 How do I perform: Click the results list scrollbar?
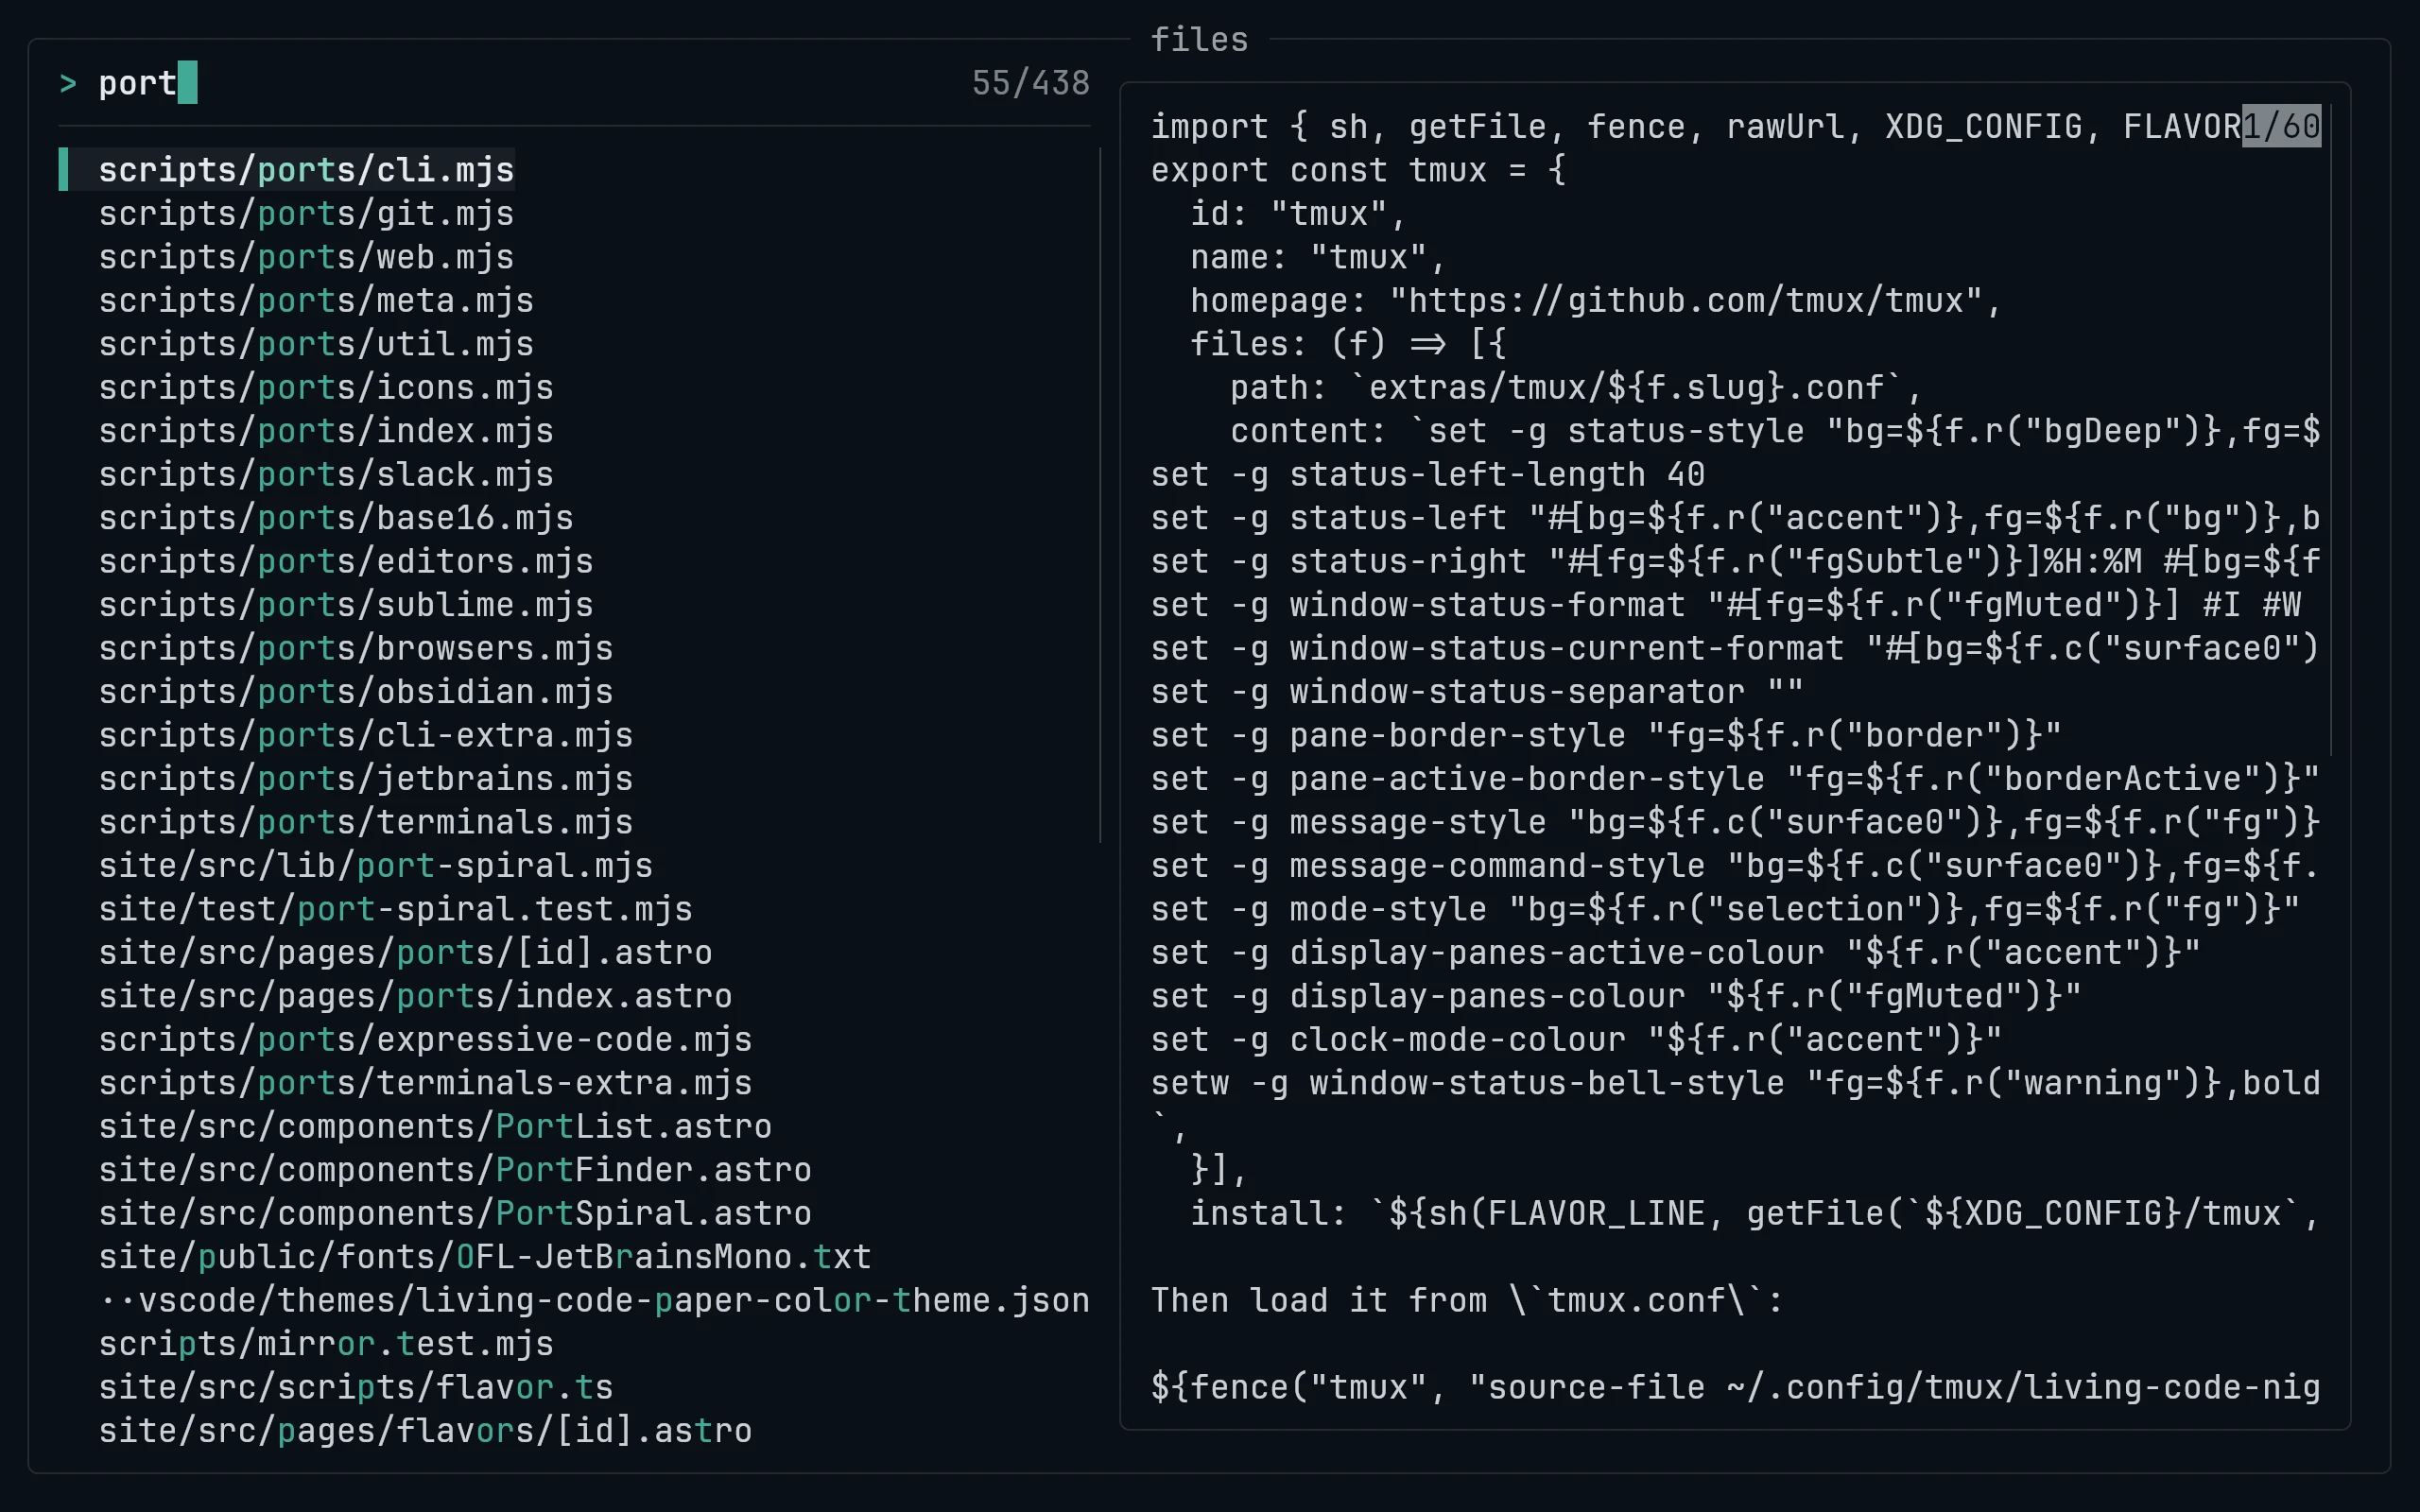click(1100, 495)
